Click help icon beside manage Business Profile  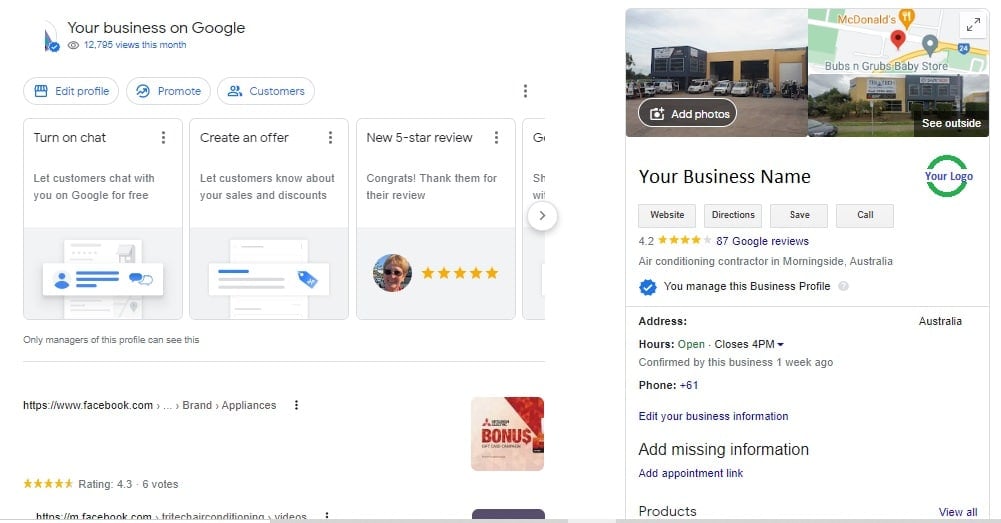click(x=843, y=286)
